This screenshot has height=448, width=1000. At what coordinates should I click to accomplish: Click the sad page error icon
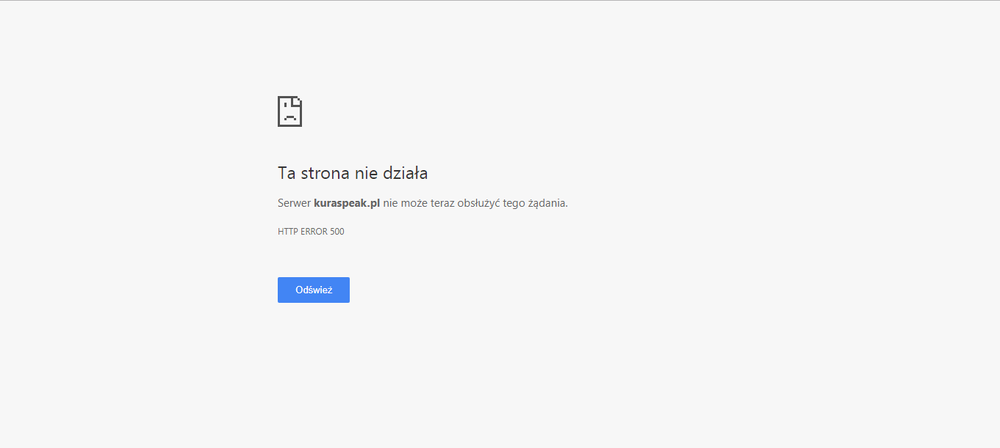coord(289,111)
